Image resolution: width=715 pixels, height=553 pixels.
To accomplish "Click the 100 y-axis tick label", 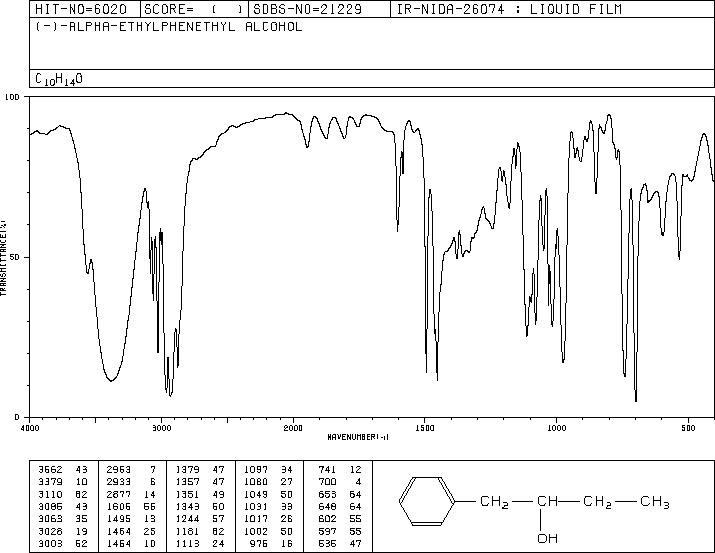I will [12, 97].
